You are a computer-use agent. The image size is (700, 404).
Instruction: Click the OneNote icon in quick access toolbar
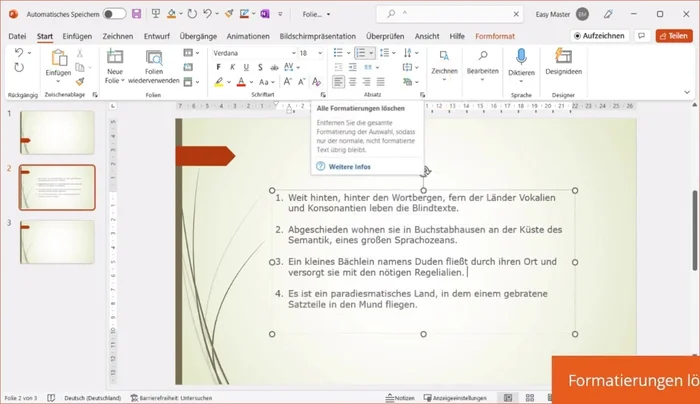coord(265,14)
